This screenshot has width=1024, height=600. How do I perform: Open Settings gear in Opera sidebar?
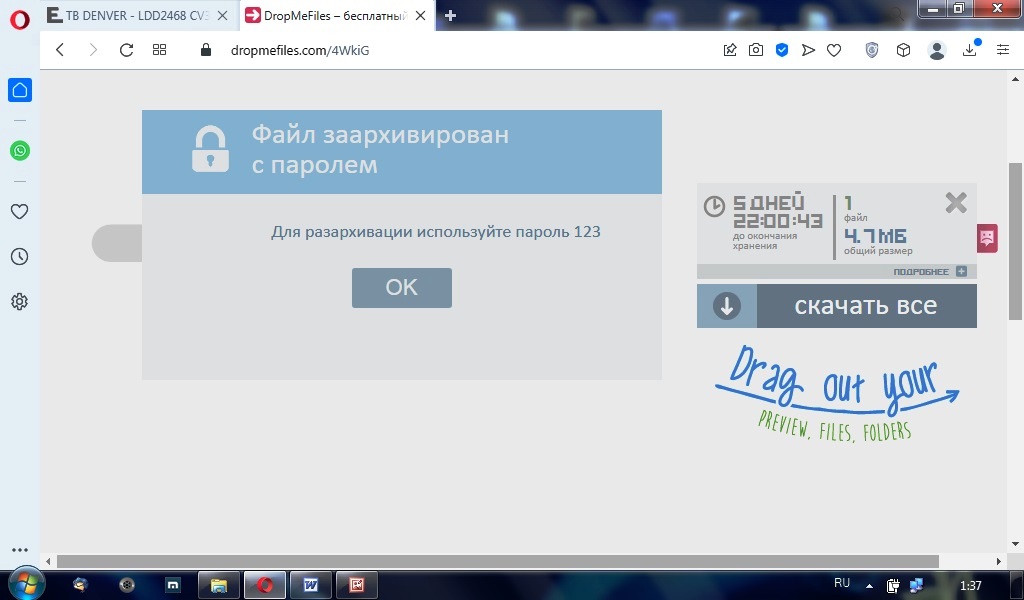click(x=19, y=301)
